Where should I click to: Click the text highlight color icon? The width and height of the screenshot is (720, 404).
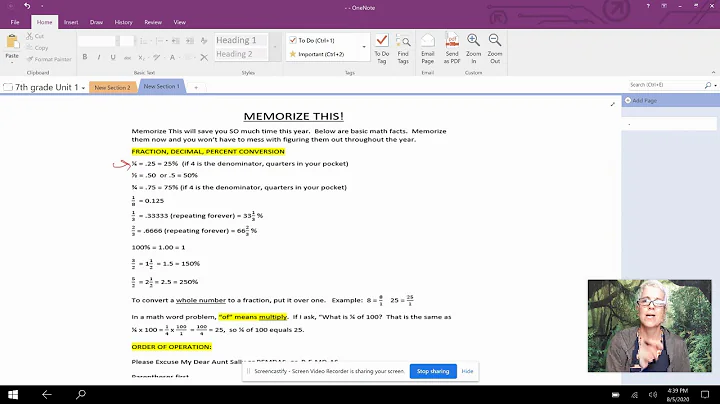point(157,57)
